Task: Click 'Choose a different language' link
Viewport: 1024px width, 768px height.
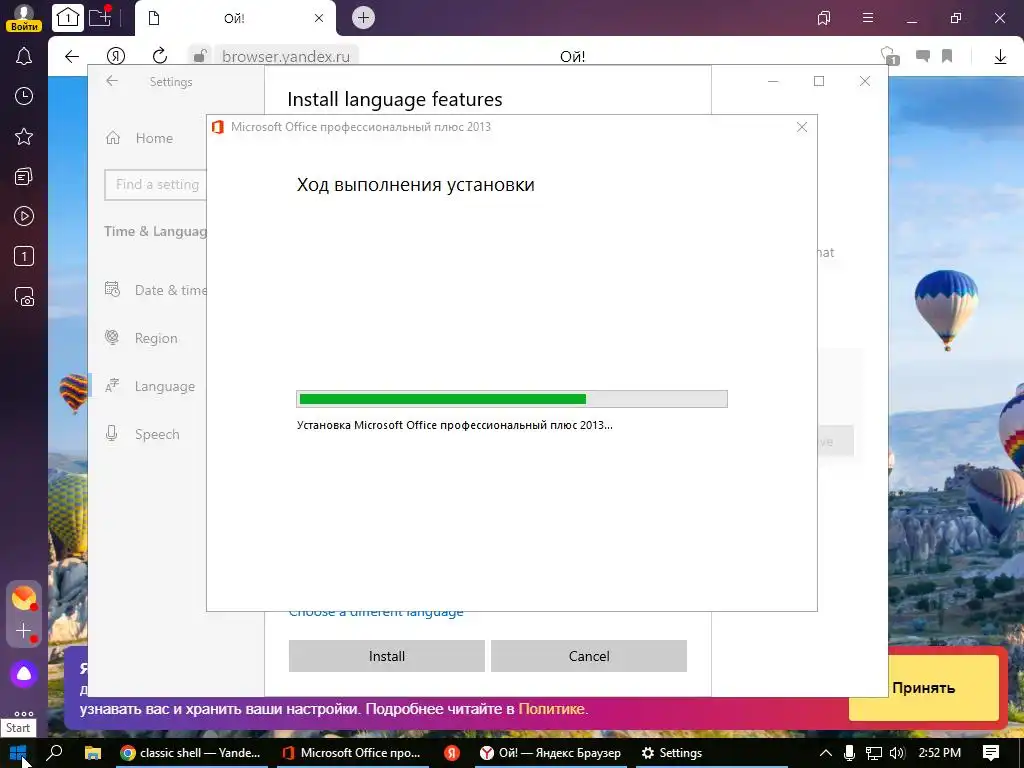Action: (376, 613)
